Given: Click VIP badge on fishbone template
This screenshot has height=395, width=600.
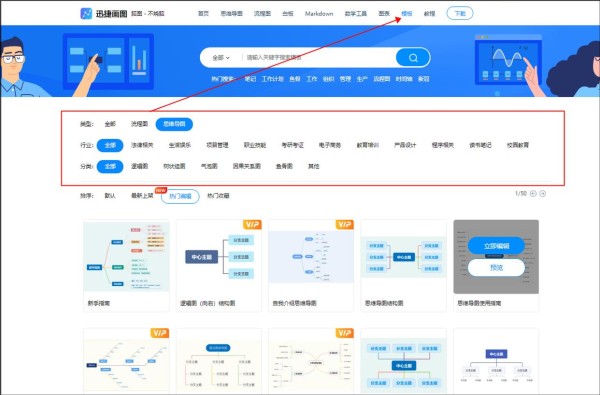Looking at the screenshot, I should tap(160, 333).
